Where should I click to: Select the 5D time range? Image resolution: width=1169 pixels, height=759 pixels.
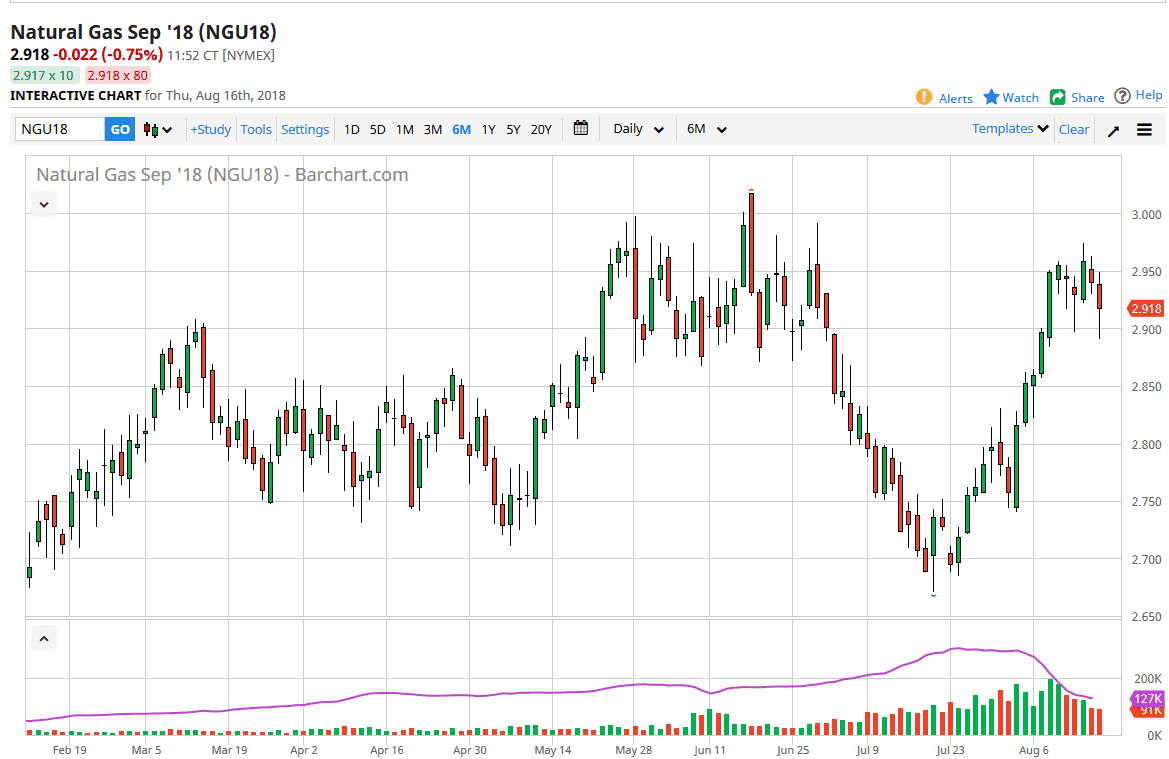(x=378, y=130)
